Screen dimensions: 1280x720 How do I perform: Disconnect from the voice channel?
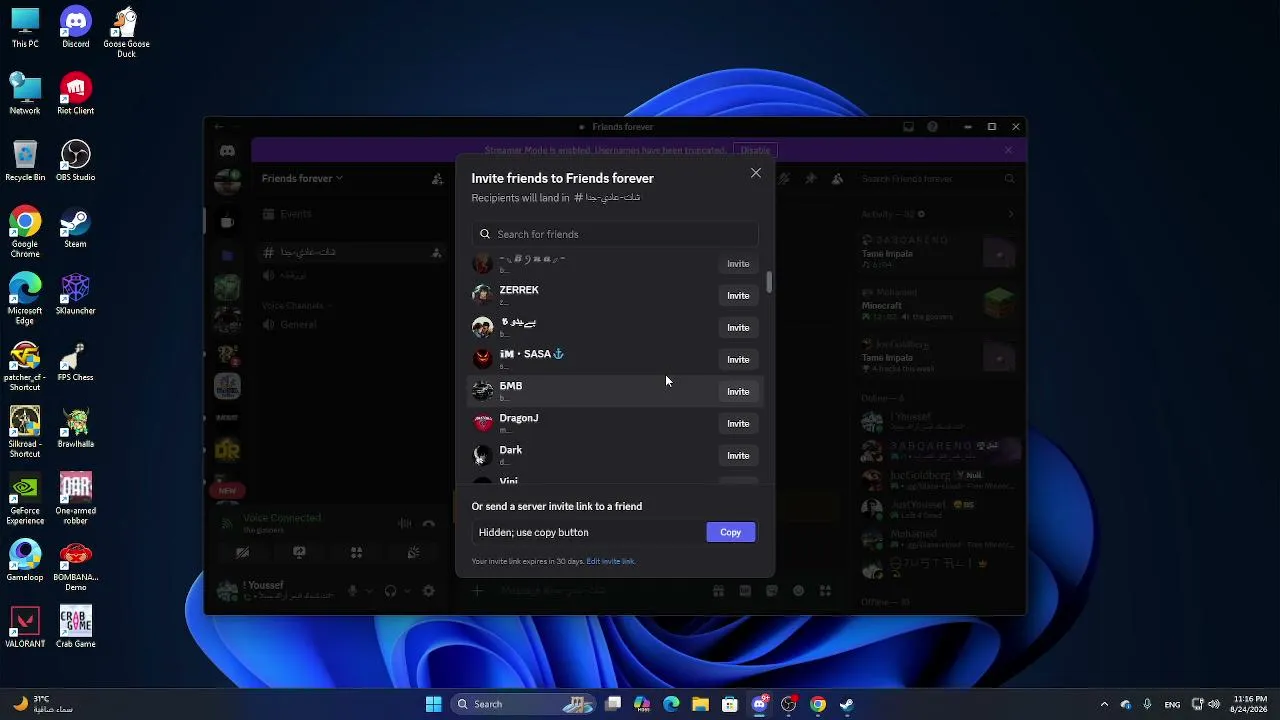(x=428, y=523)
